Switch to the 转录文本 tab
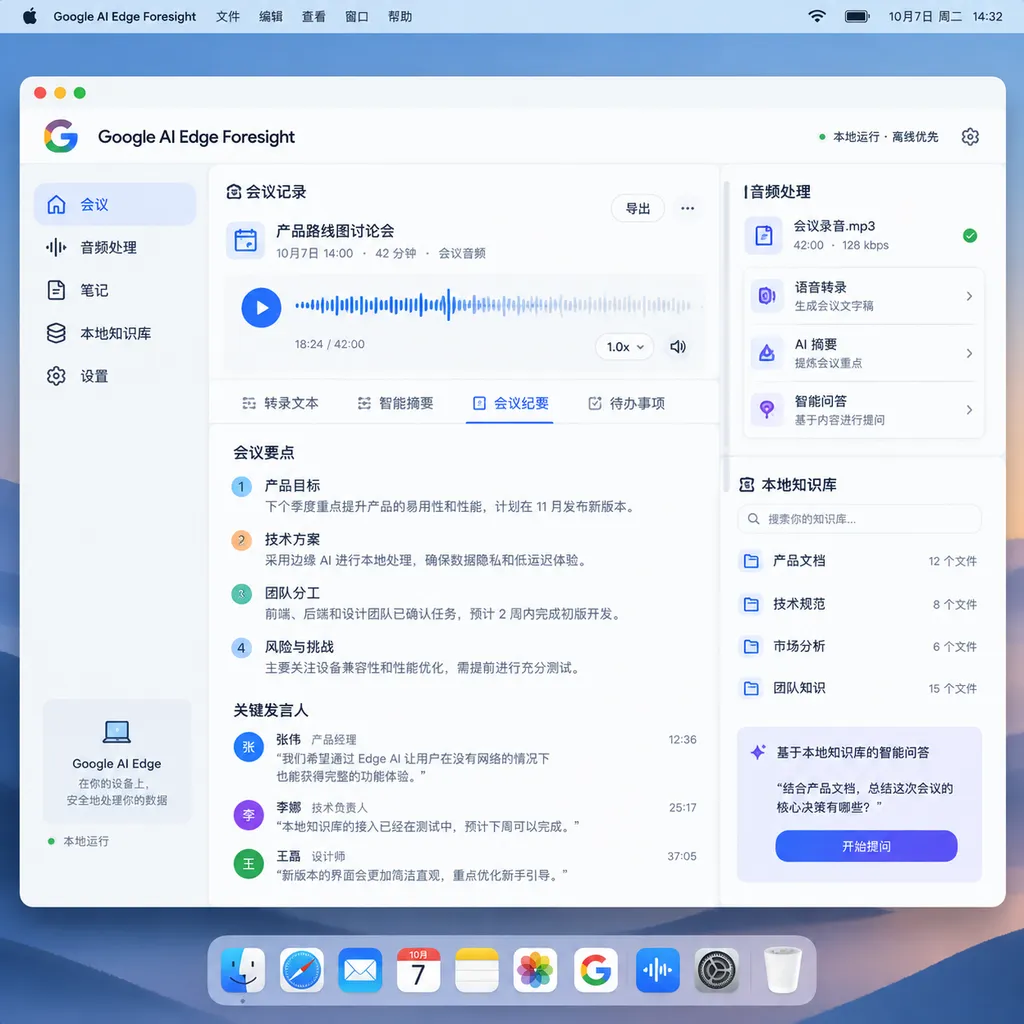Viewport: 1024px width, 1024px height. 280,404
